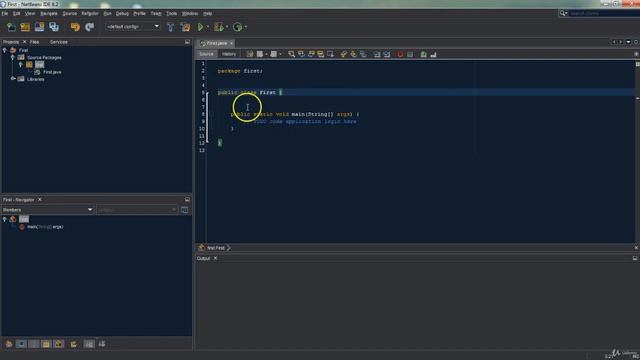Image resolution: width=640 pixels, height=360 pixels.
Task: Run project with the green play icon
Action: (x=200, y=27)
